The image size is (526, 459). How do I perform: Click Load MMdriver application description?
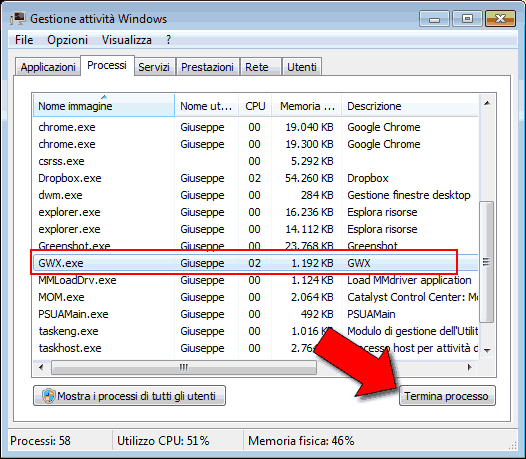409,280
